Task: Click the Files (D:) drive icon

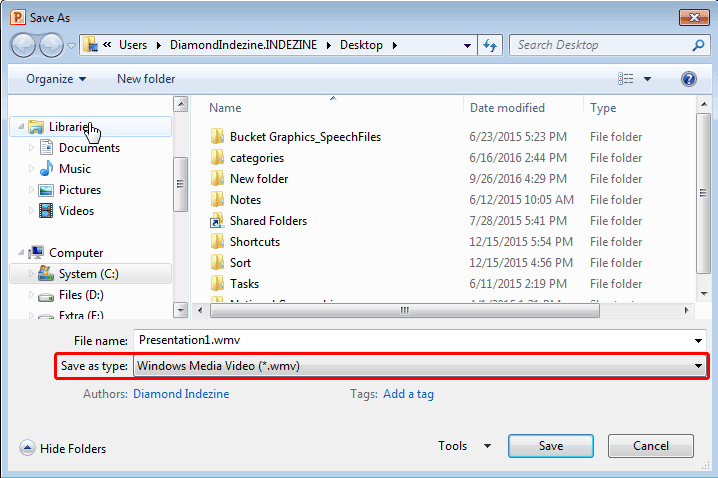Action: (46, 296)
